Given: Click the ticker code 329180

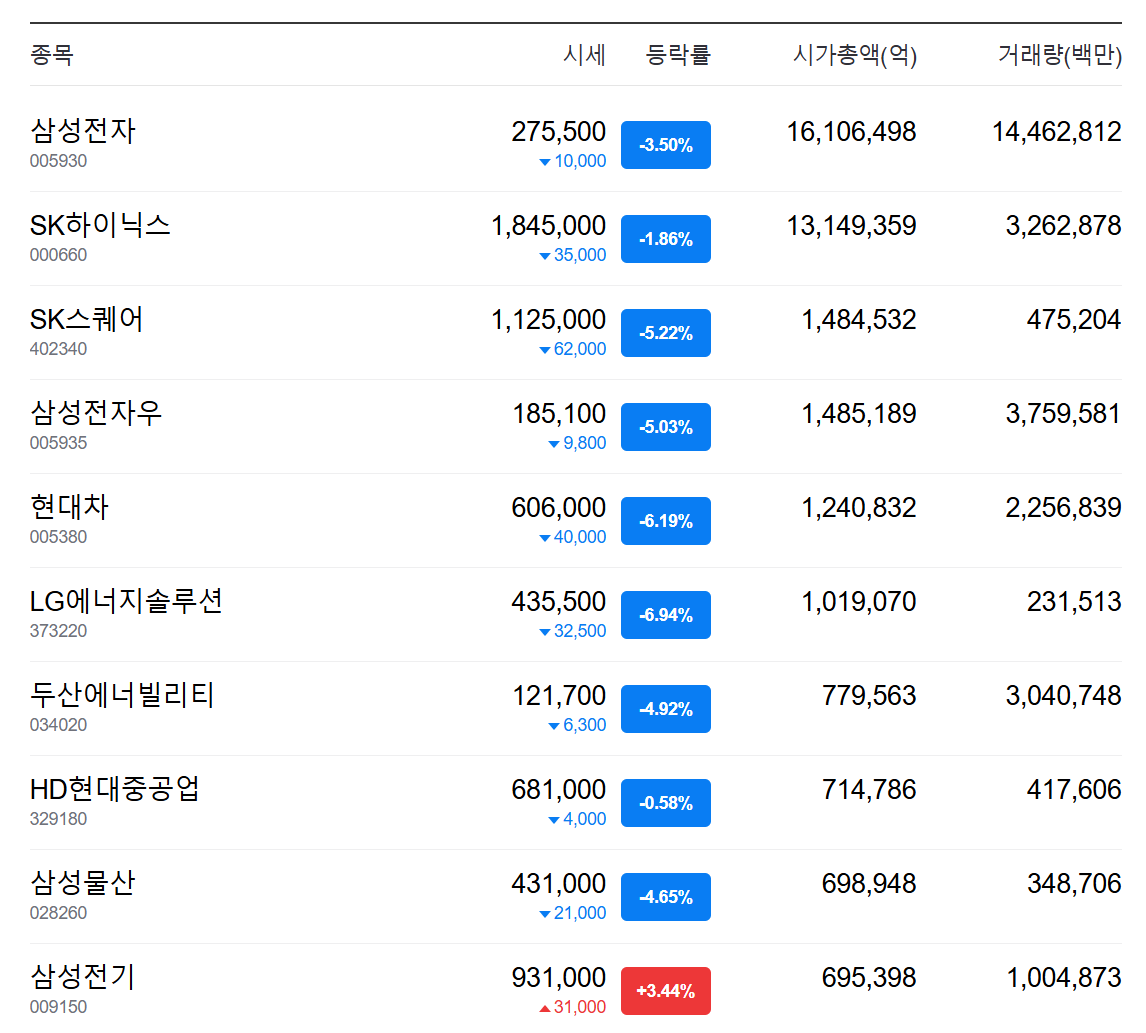Looking at the screenshot, I should pyautogui.click(x=58, y=819).
